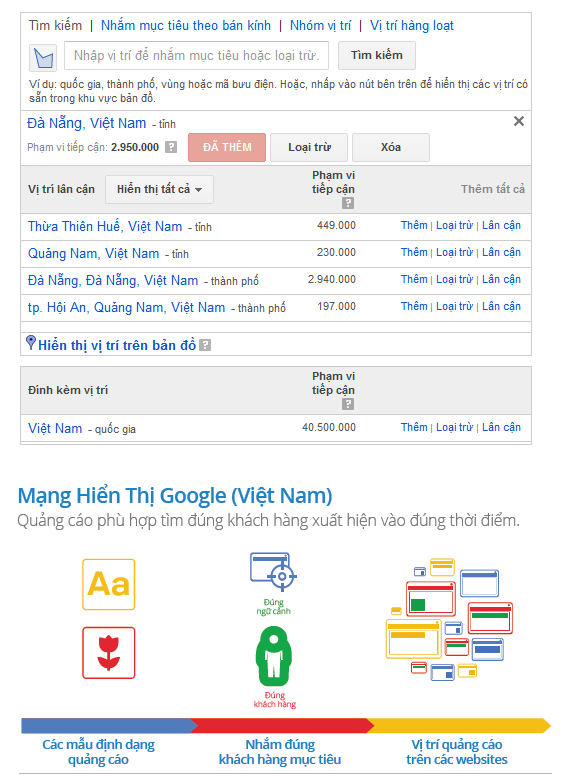
Task: Click the yellow Aa text ad format icon
Action: [x=108, y=584]
